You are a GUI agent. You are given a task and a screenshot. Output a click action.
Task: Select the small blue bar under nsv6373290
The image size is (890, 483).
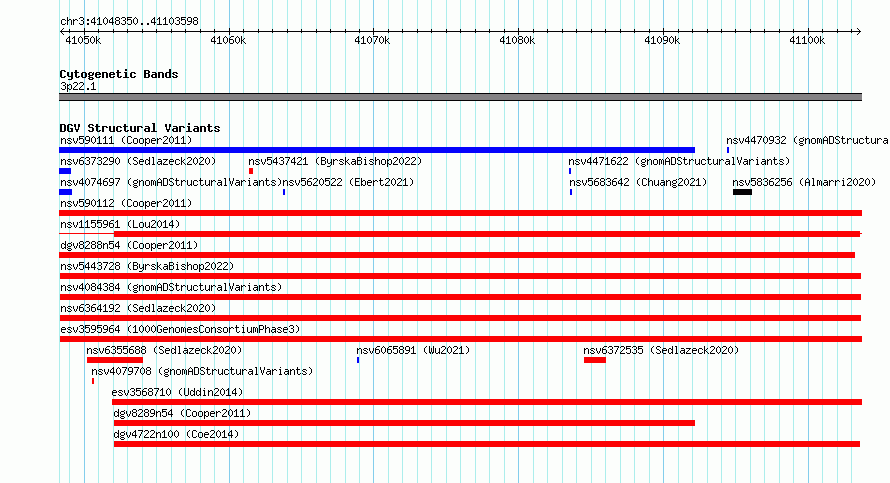(65, 171)
